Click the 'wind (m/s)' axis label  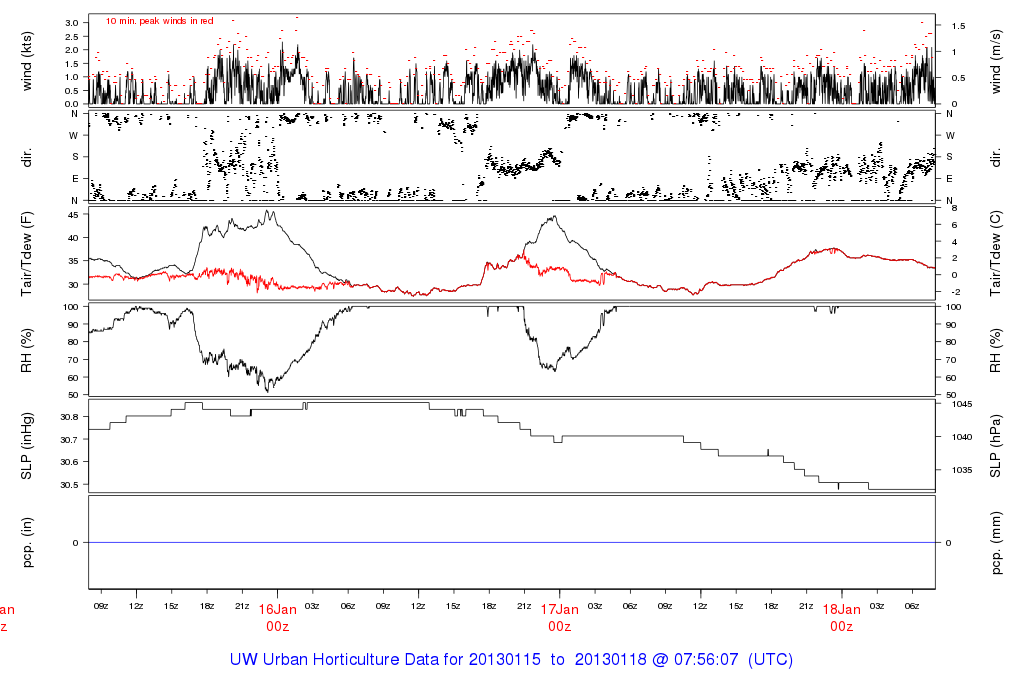pyautogui.click(x=996, y=61)
